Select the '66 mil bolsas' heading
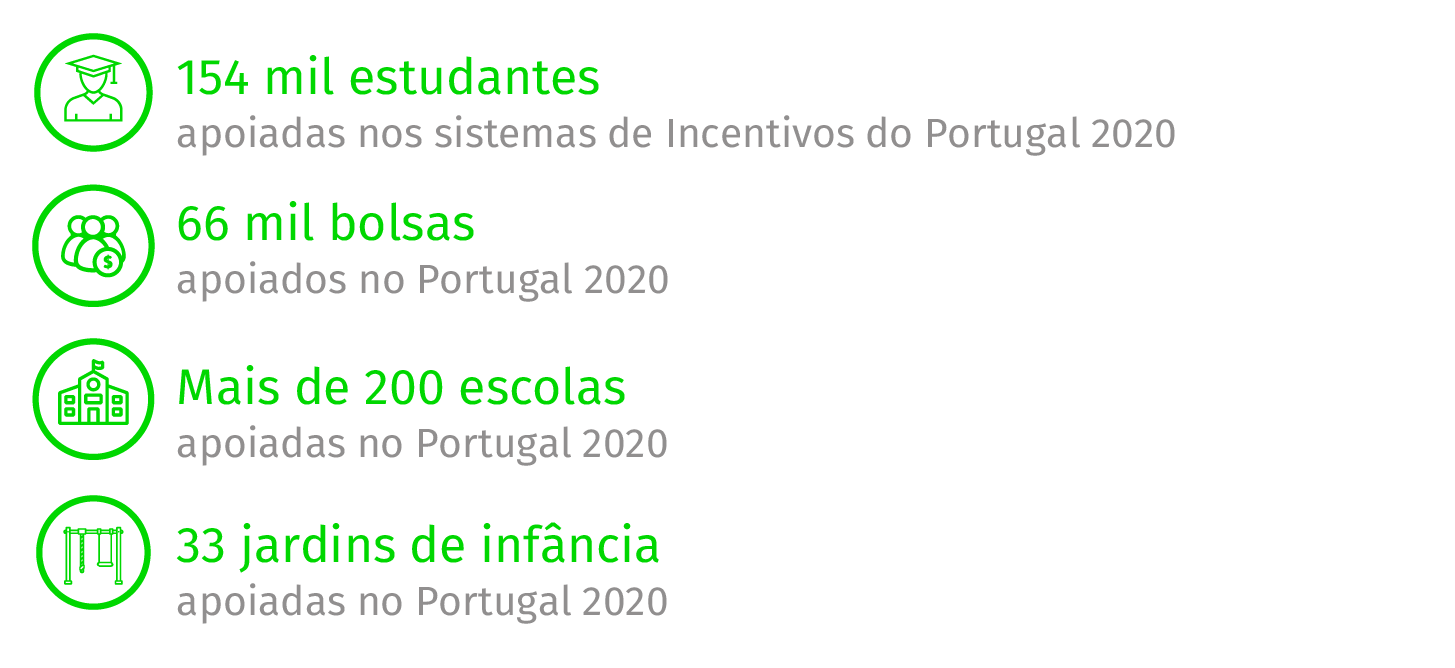1455x668 pixels. coord(326,223)
